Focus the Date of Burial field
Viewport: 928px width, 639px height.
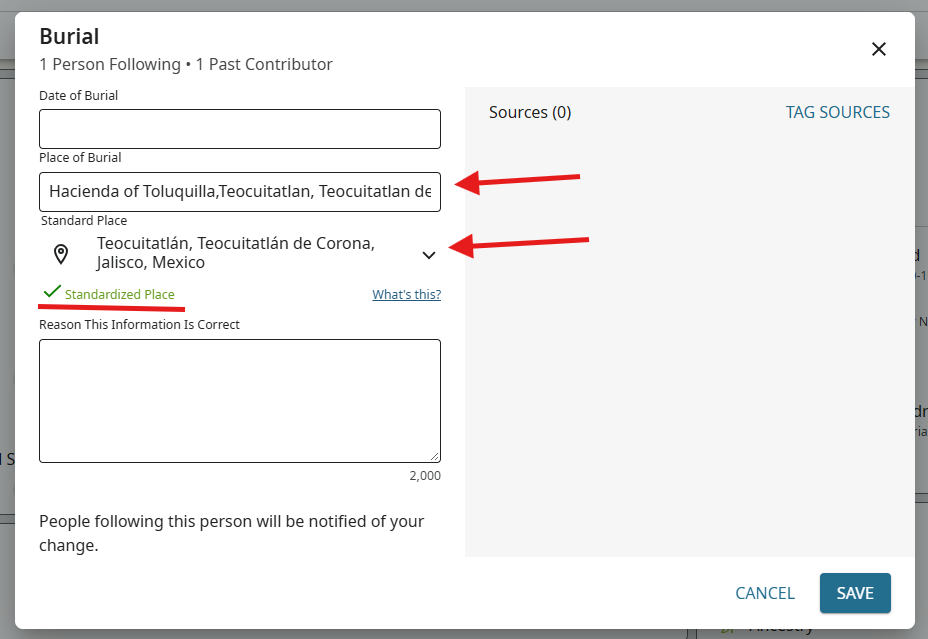point(240,129)
